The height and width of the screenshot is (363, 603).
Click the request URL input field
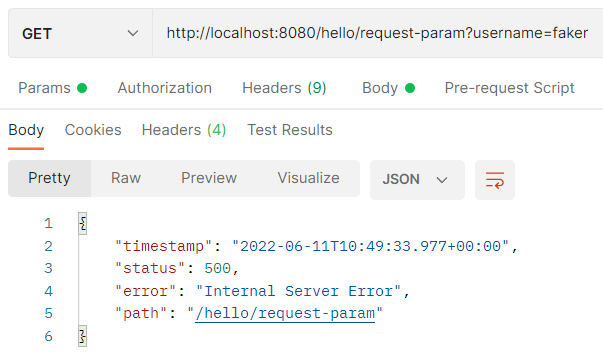tap(377, 33)
